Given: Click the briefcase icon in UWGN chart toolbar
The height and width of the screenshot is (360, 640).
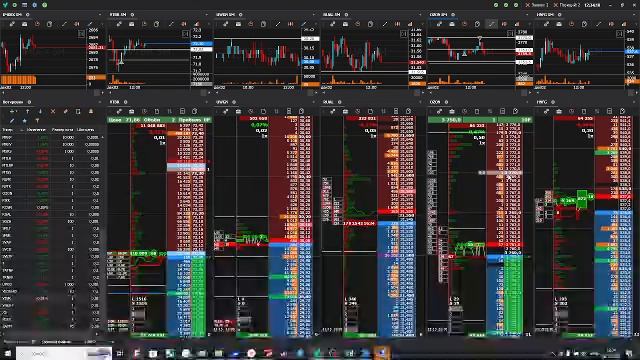Looking at the screenshot, I should (x=238, y=24).
